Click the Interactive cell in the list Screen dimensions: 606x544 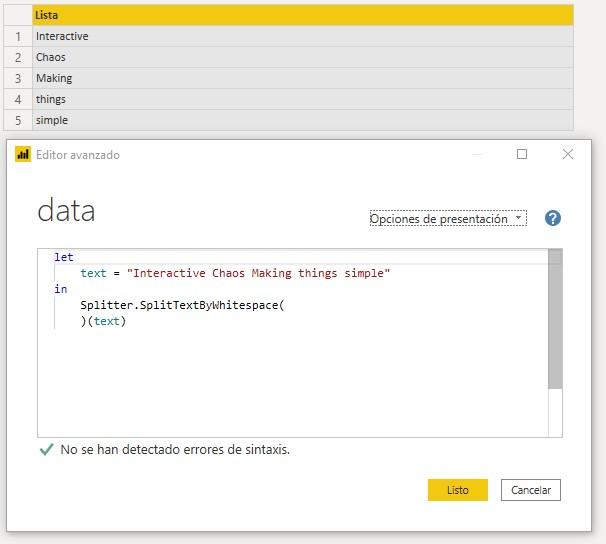pyautogui.click(x=62, y=36)
